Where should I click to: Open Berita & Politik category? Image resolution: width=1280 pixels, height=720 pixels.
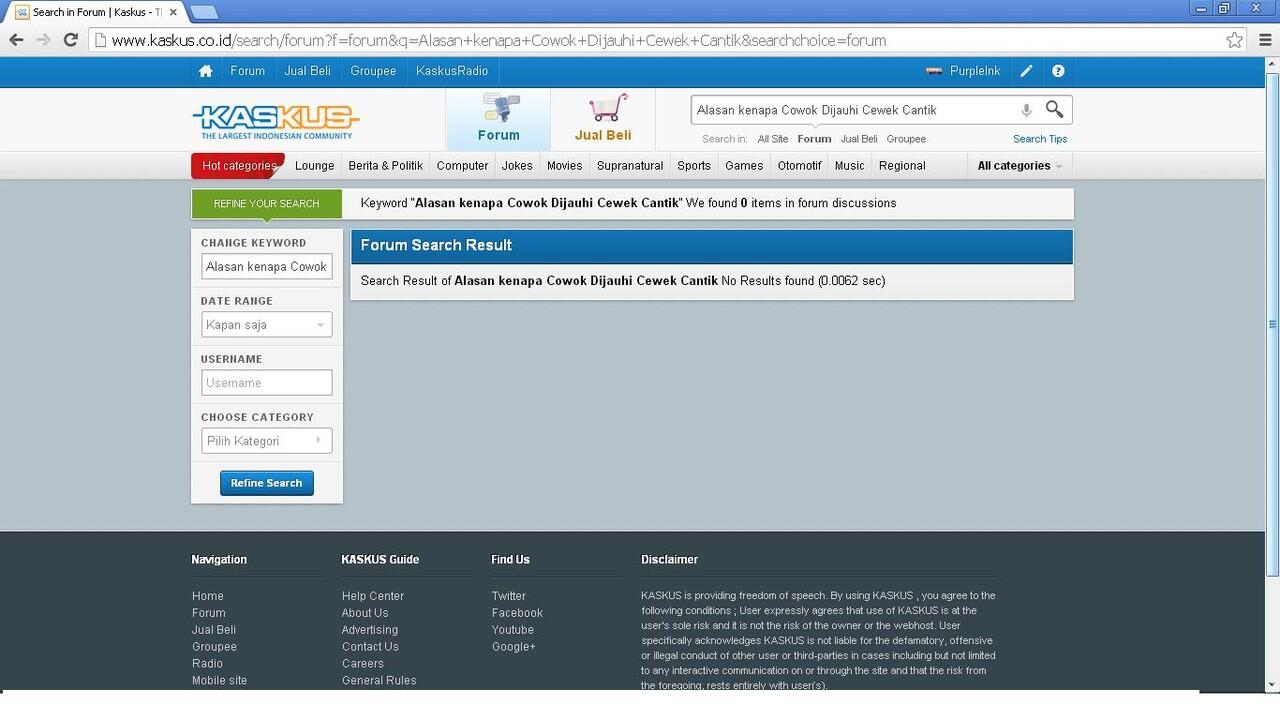point(385,166)
